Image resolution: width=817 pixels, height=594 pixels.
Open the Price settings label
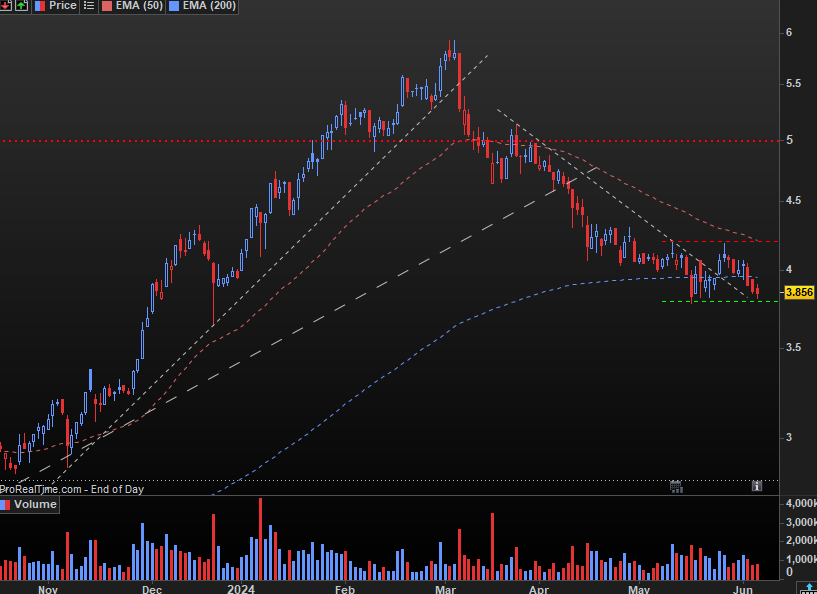coord(63,6)
